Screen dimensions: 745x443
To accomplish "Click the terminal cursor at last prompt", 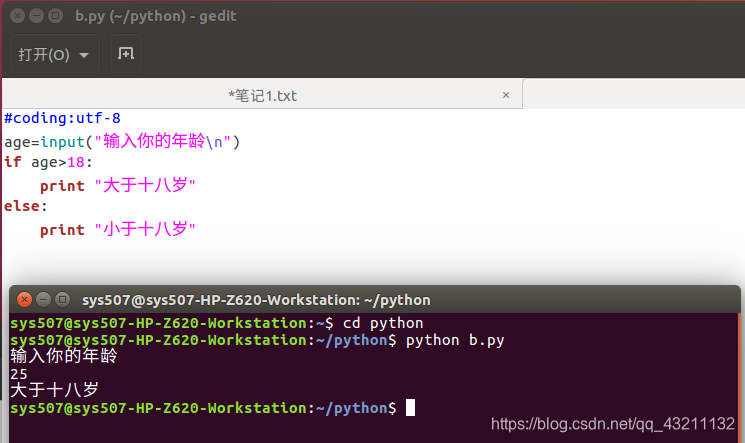I will tap(411, 408).
